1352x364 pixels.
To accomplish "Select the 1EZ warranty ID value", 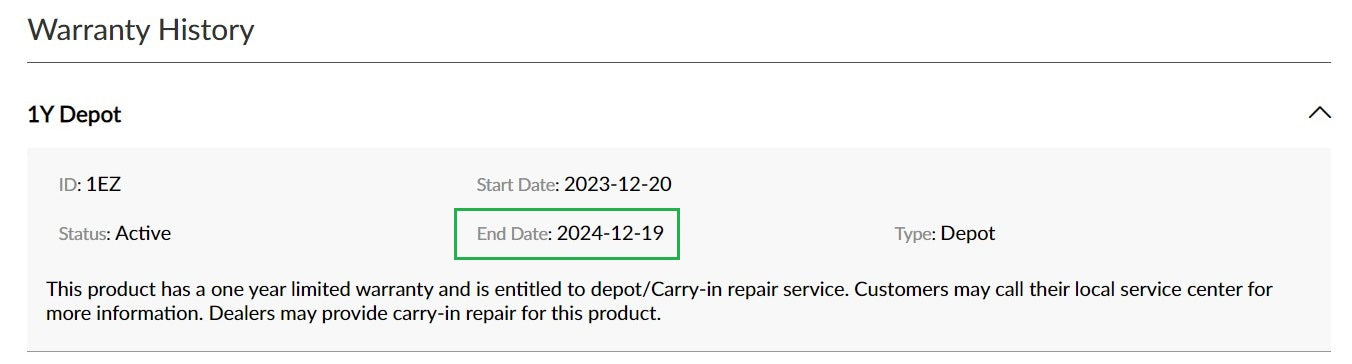I will coord(104,184).
